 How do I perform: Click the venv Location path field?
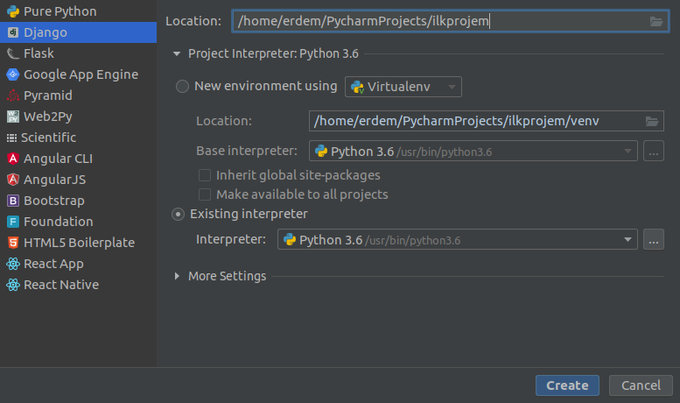[486, 121]
